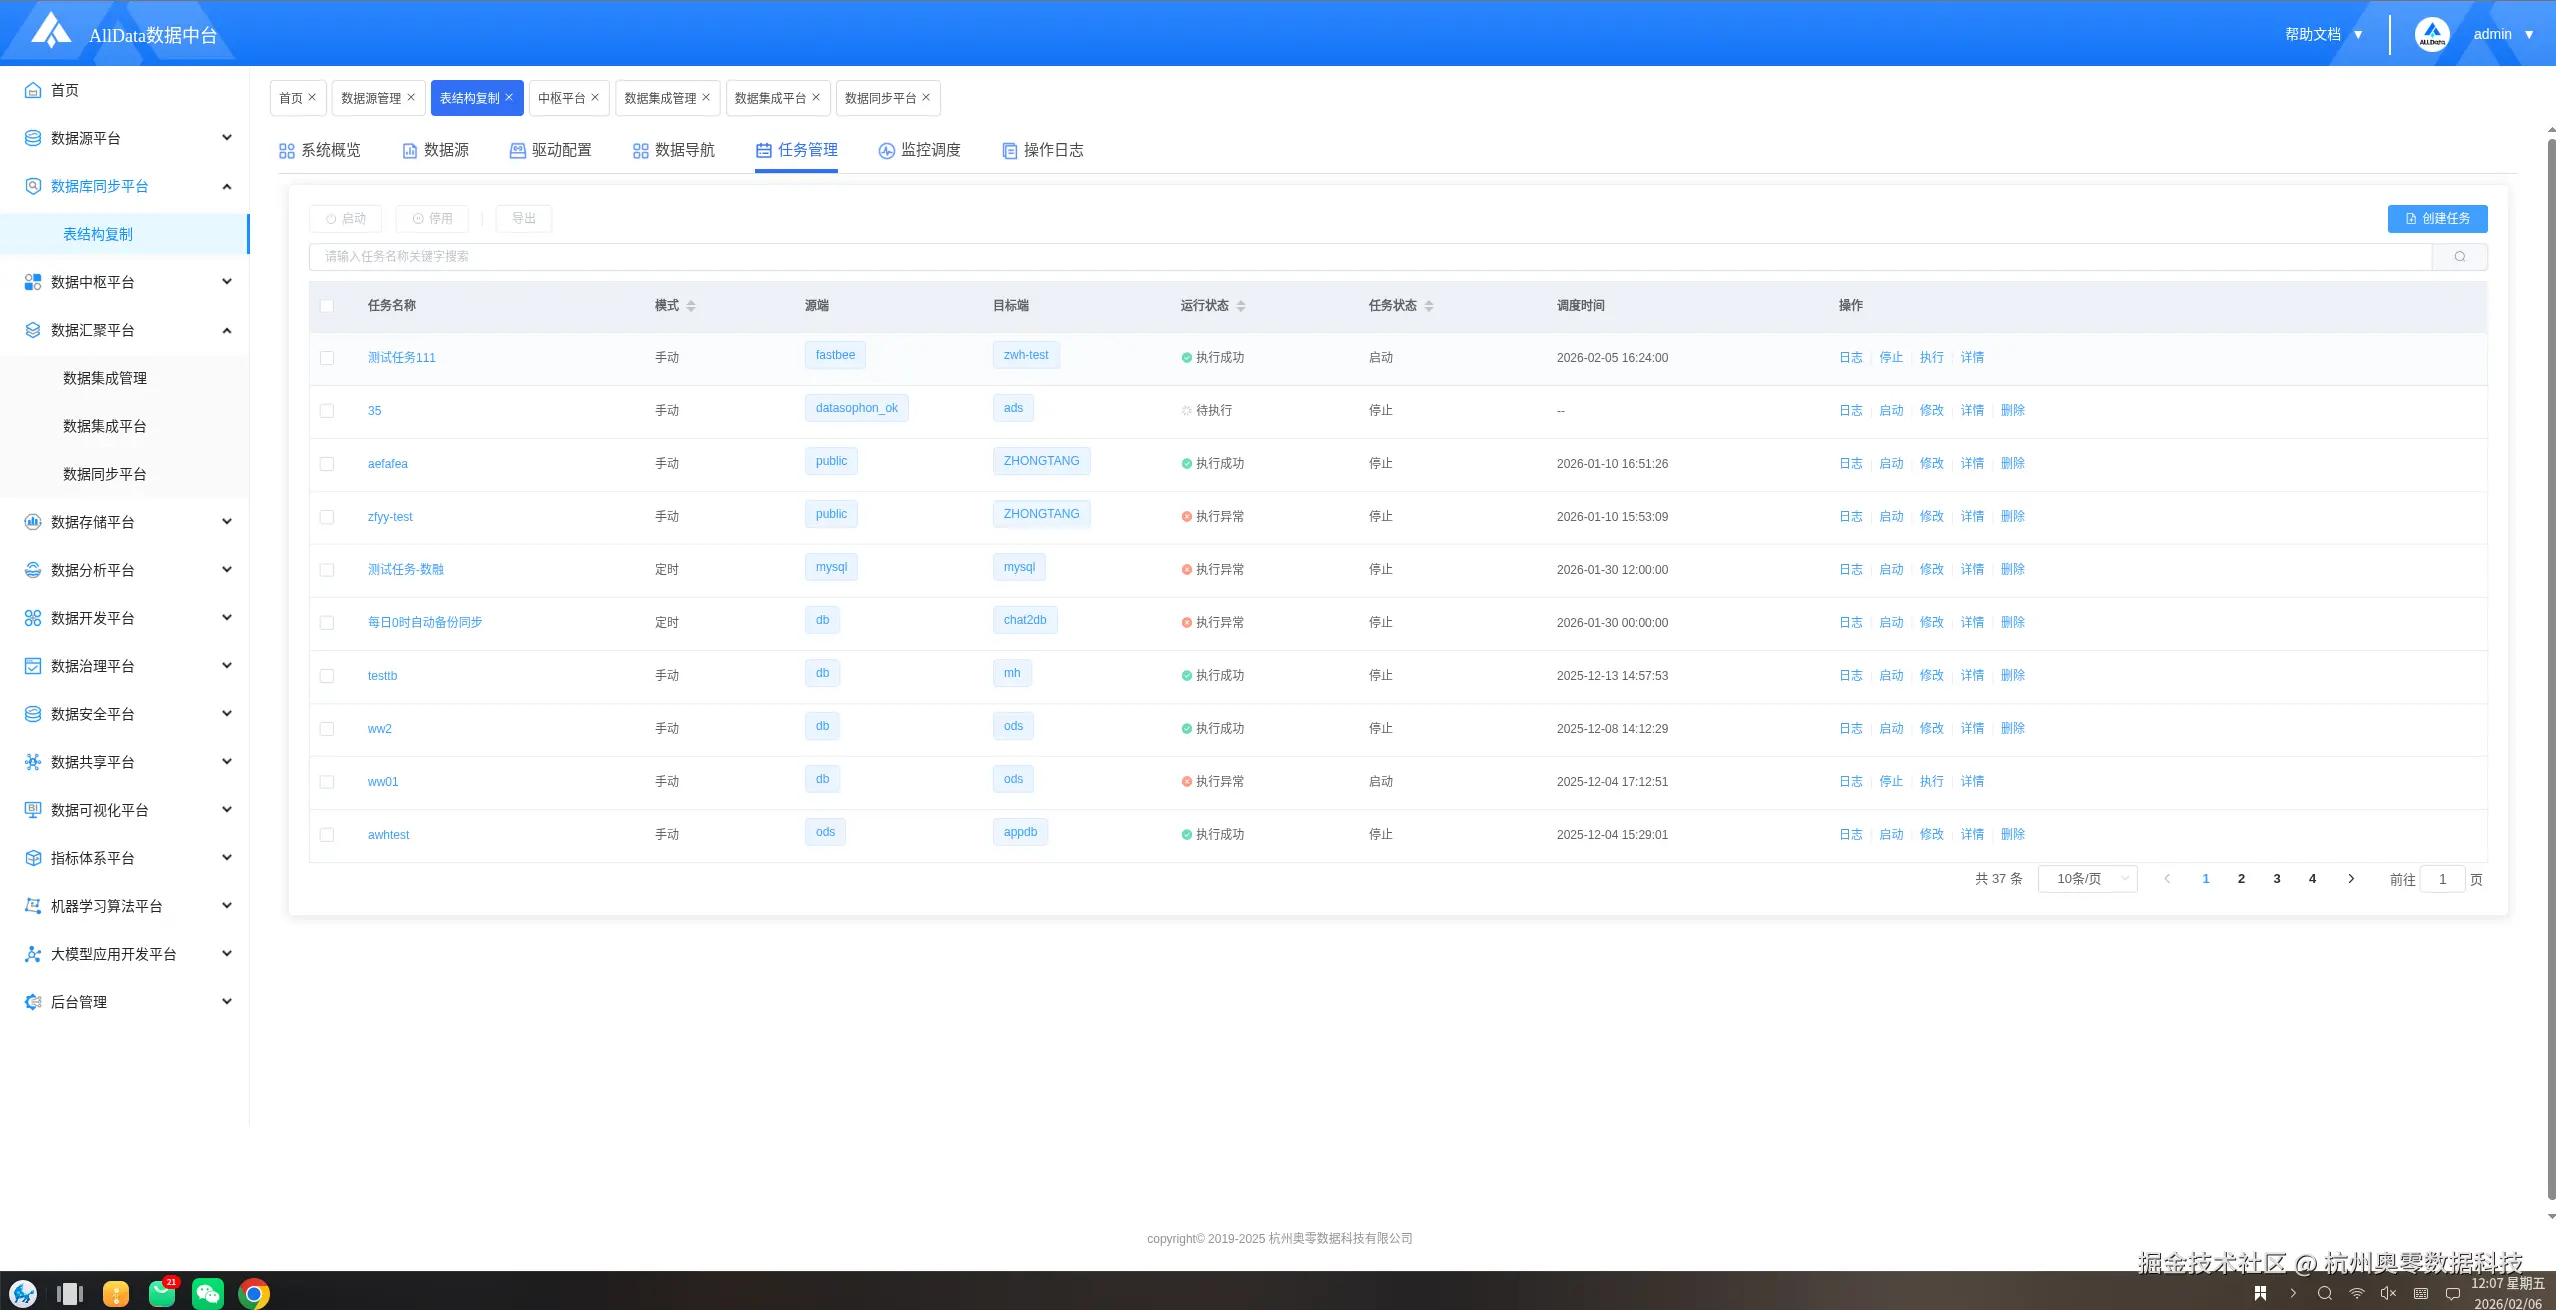Switch to the 监控调度 tab
The image size is (2556, 1310).
point(919,150)
